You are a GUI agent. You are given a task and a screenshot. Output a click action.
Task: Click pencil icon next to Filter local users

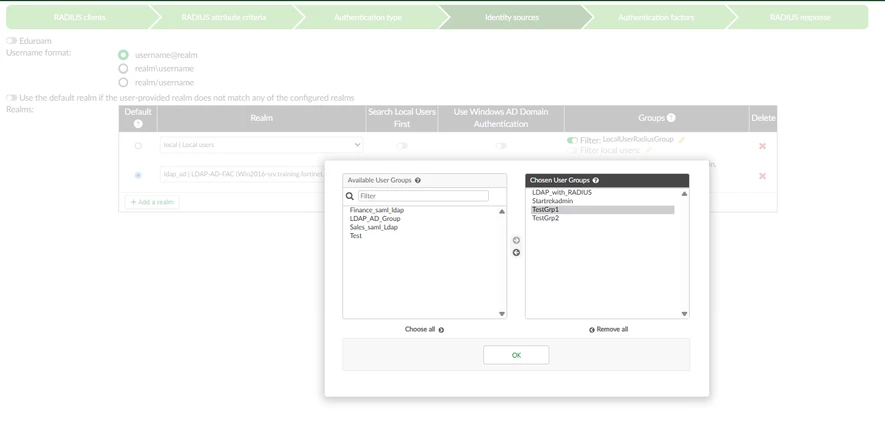649,150
